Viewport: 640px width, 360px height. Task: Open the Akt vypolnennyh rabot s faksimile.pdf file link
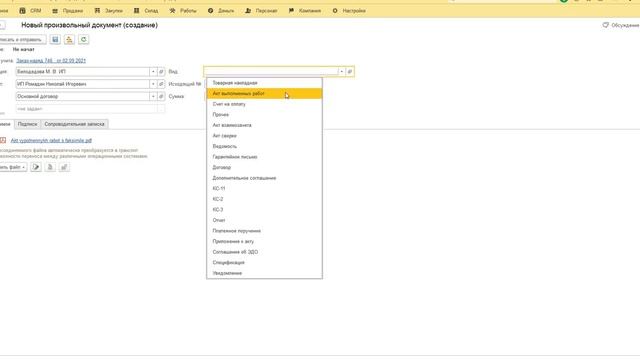pyautogui.click(x=51, y=140)
